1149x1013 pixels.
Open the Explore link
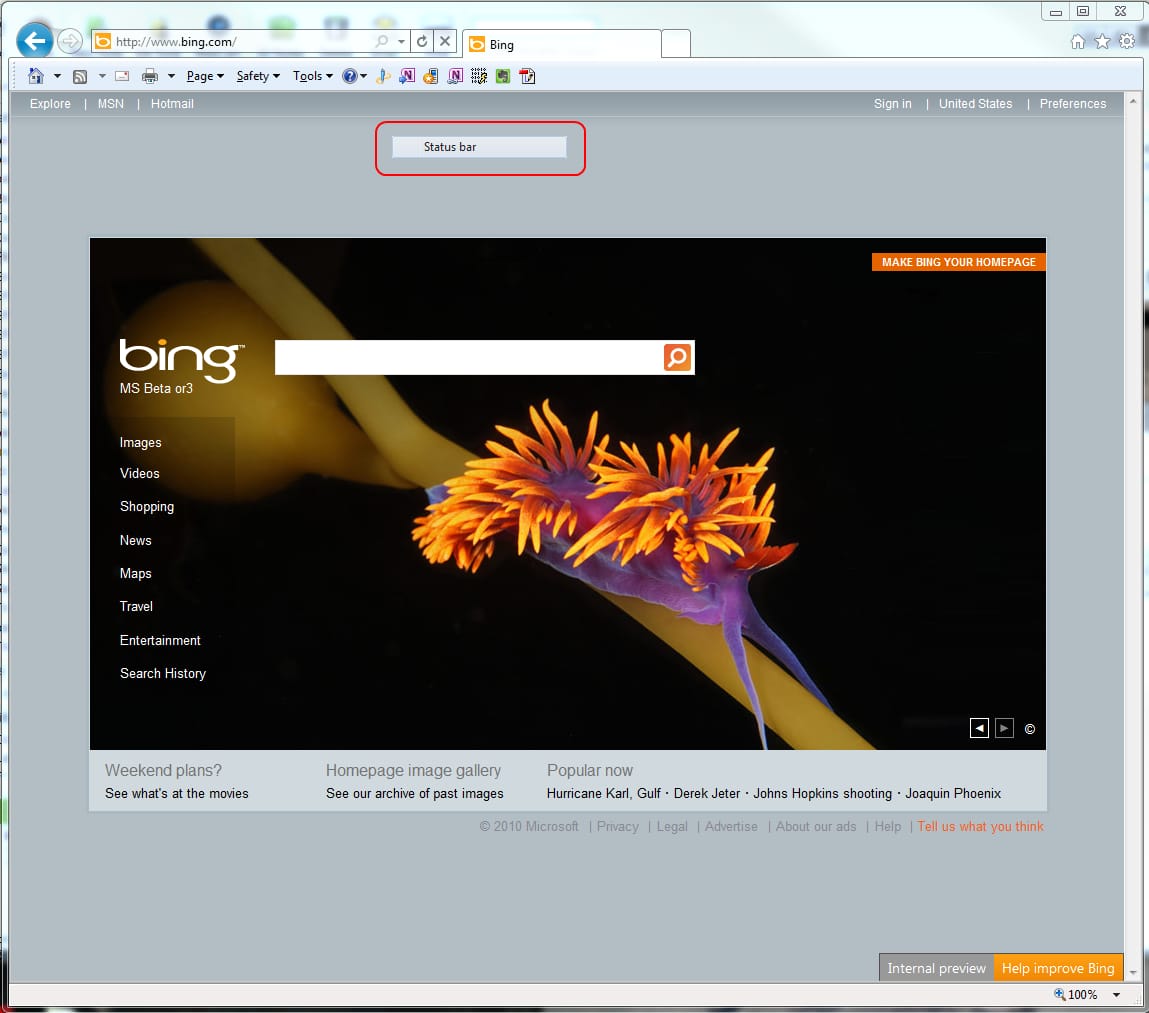(51, 103)
